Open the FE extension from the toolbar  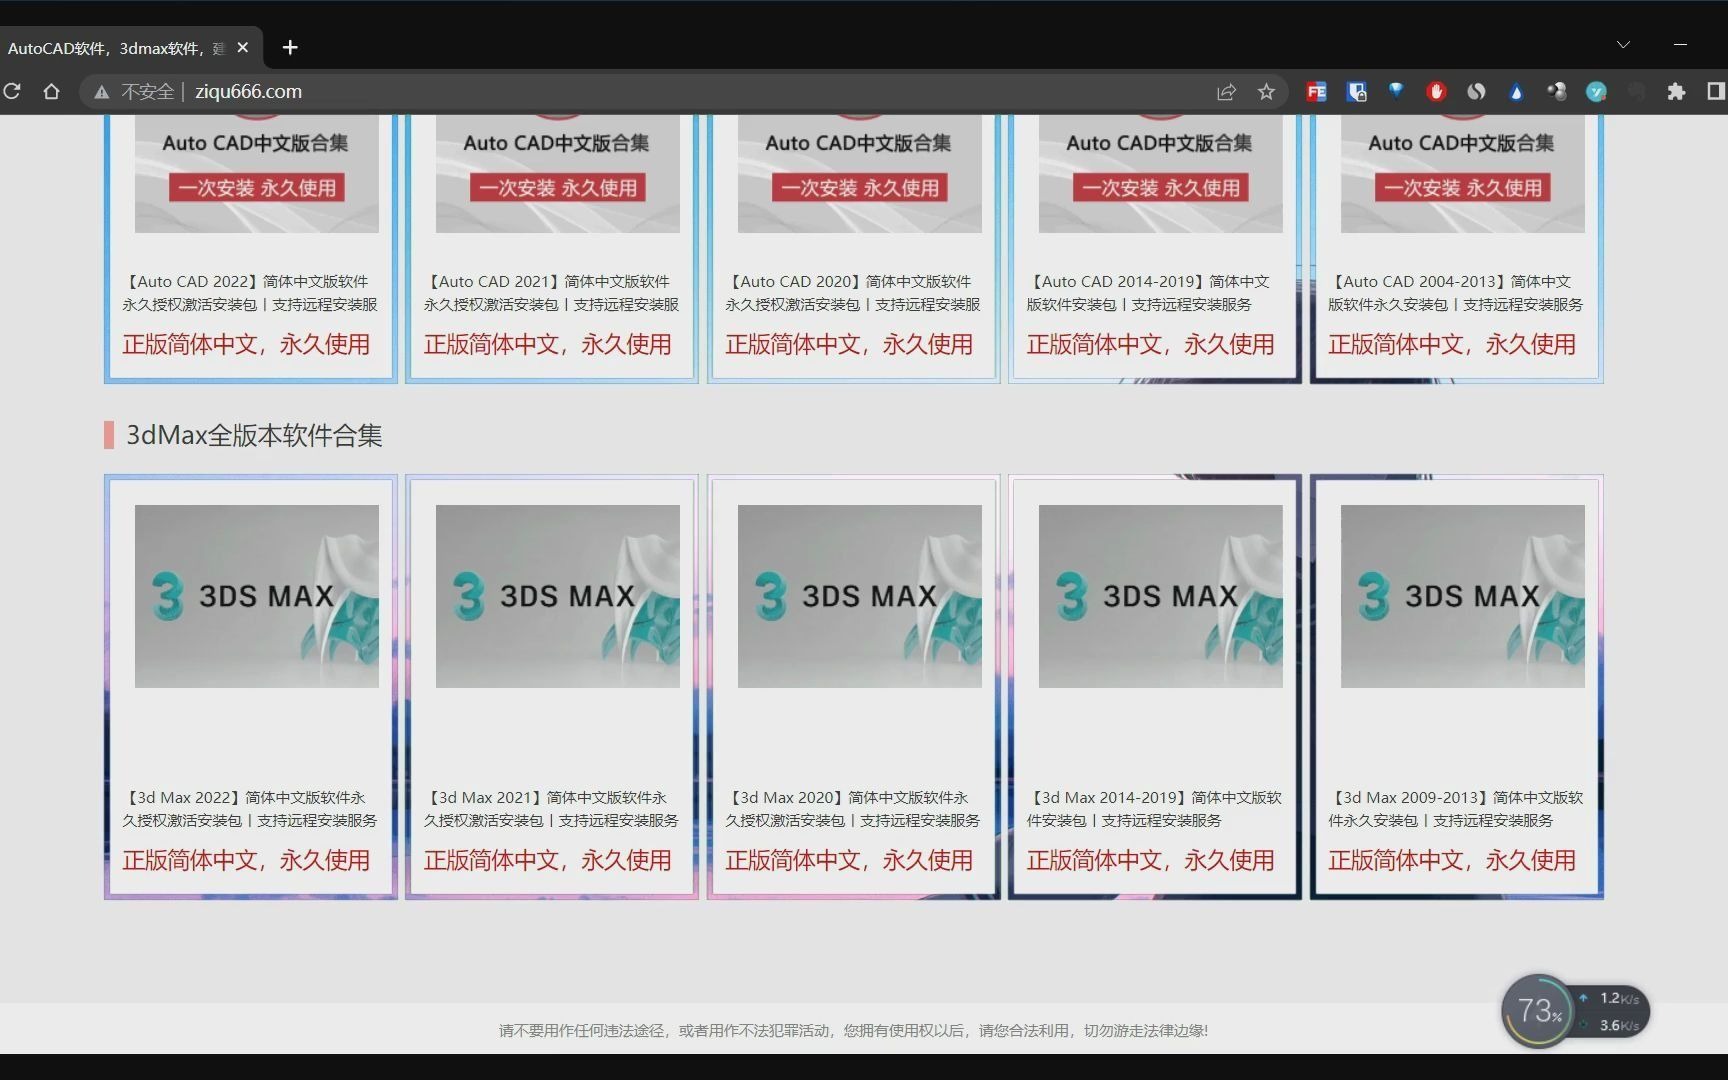(1316, 91)
